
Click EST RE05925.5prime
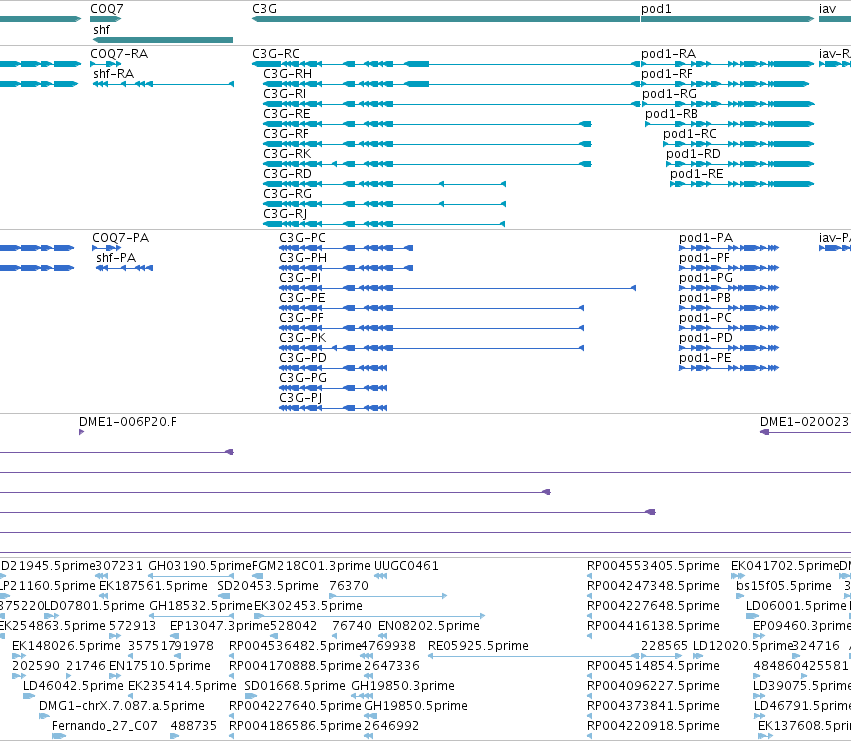click(478, 646)
